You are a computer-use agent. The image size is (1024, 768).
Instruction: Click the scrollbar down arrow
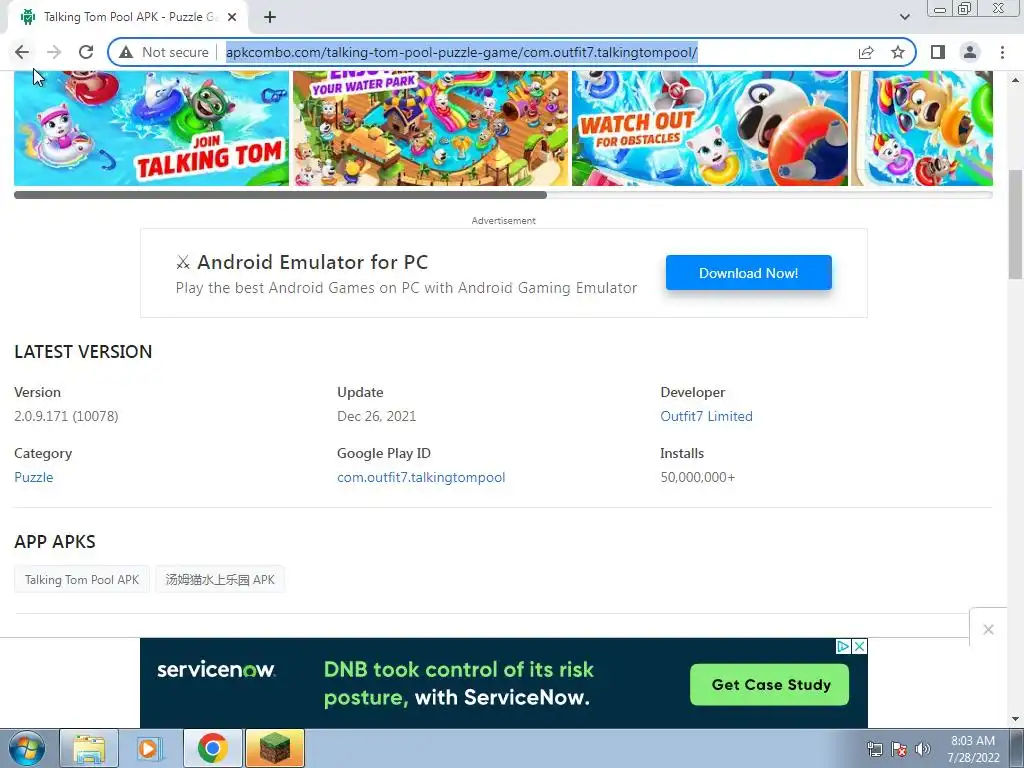pos(1016,720)
